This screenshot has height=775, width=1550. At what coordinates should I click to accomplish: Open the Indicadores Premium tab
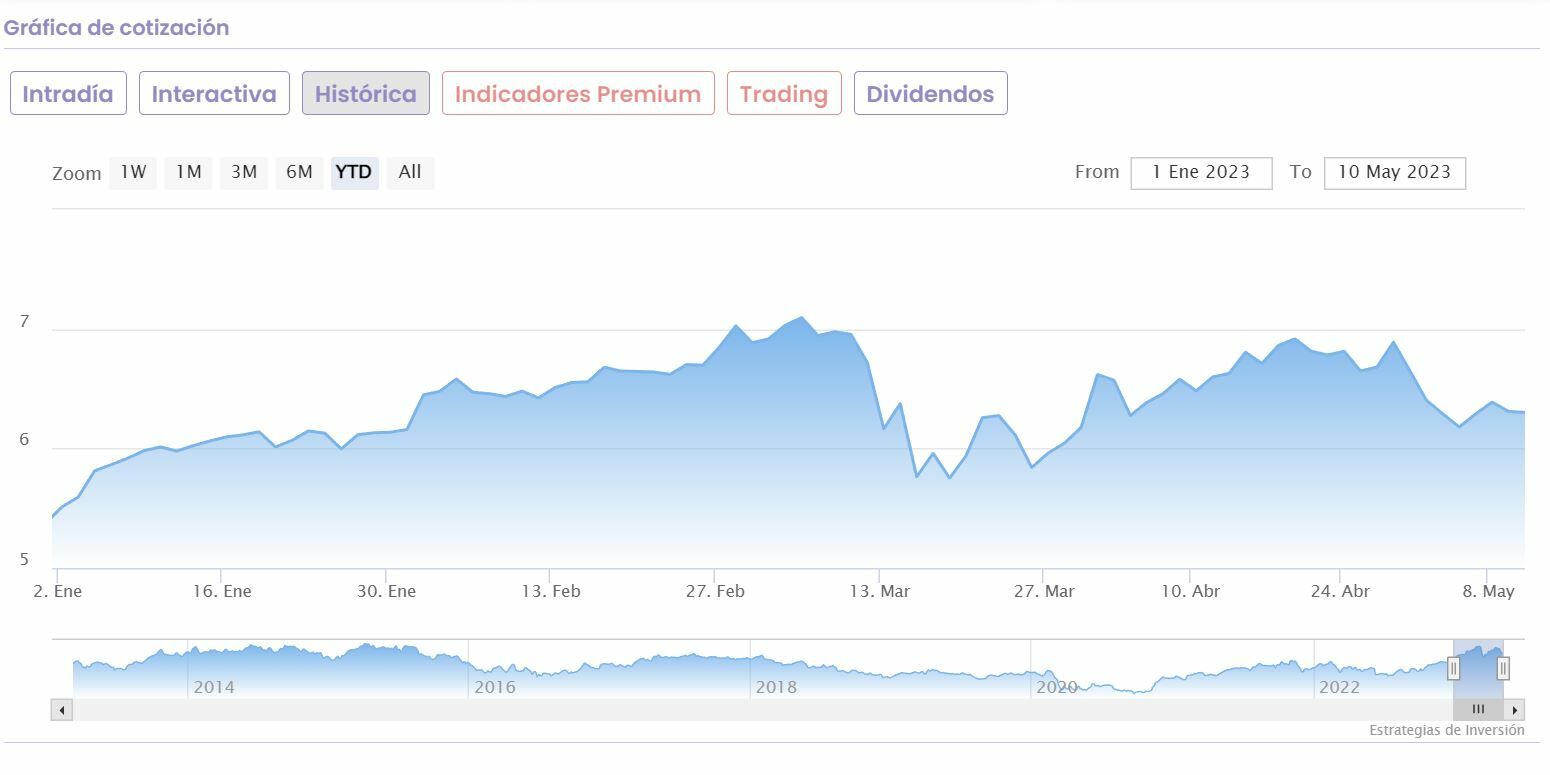coord(578,94)
